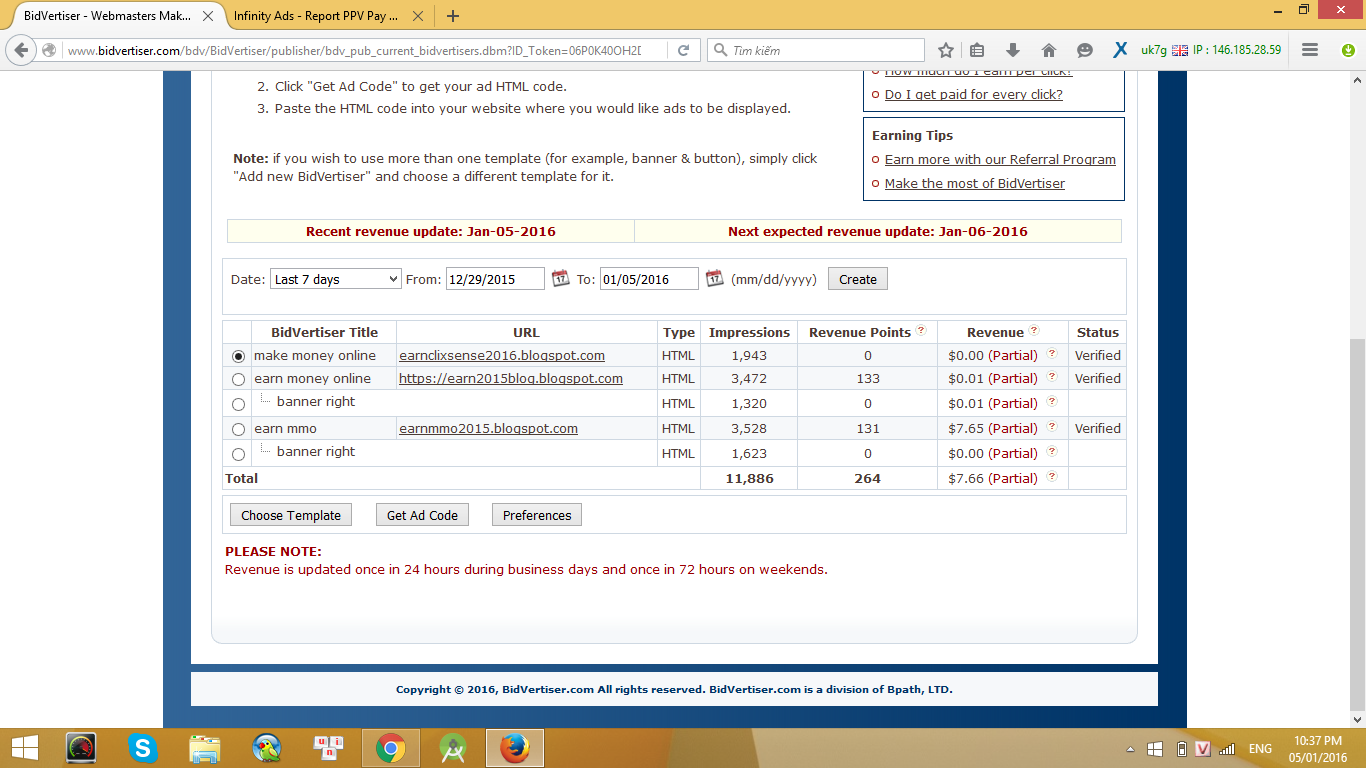Image resolution: width=1366 pixels, height=768 pixels.
Task: Click the help icon in the Total row
Action: tap(1052, 478)
